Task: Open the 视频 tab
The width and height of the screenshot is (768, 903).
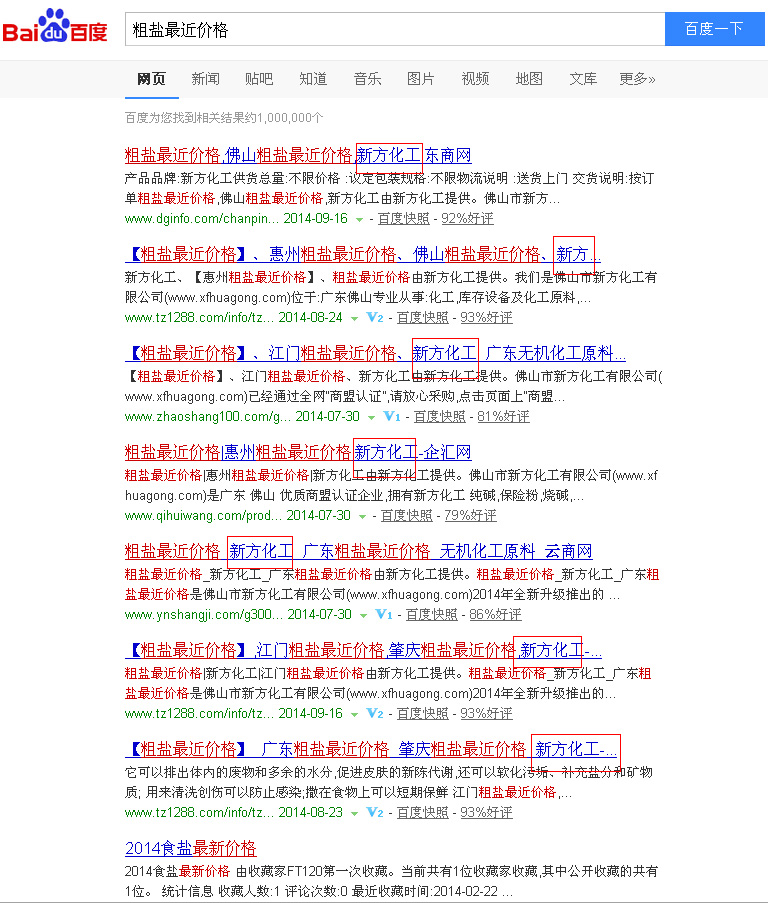Action: coord(476,79)
